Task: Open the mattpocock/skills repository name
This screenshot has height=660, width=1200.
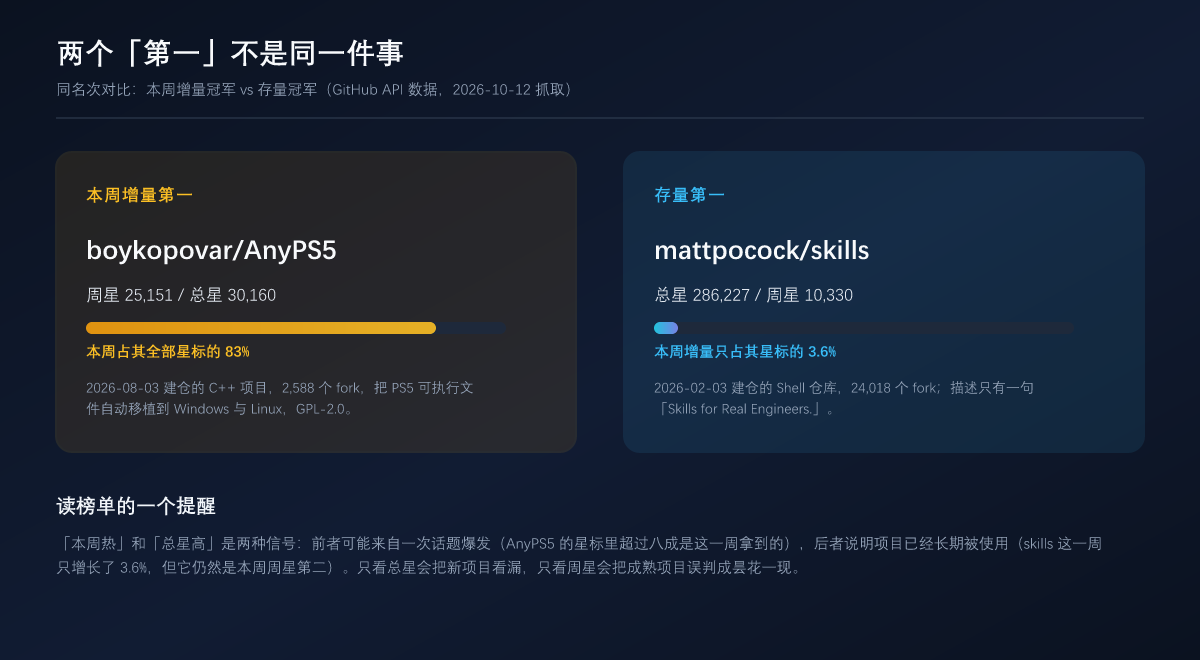Action: pyautogui.click(x=761, y=250)
